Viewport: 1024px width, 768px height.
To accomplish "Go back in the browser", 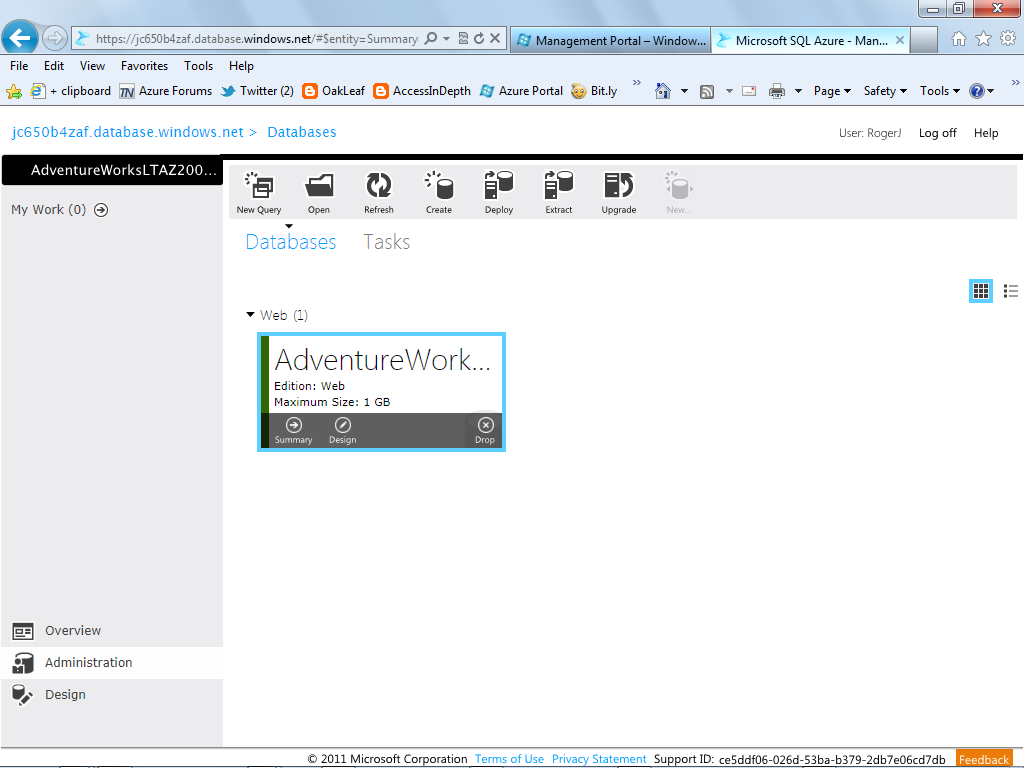I will click(20, 38).
